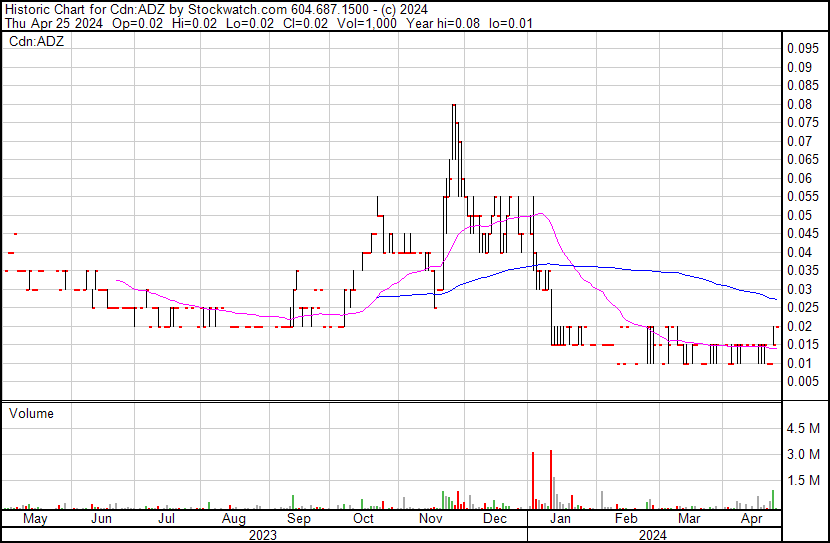Screen dimensions: 830x543
Task: Click the 'Year hi=0.08' value
Action: (x=443, y=23)
